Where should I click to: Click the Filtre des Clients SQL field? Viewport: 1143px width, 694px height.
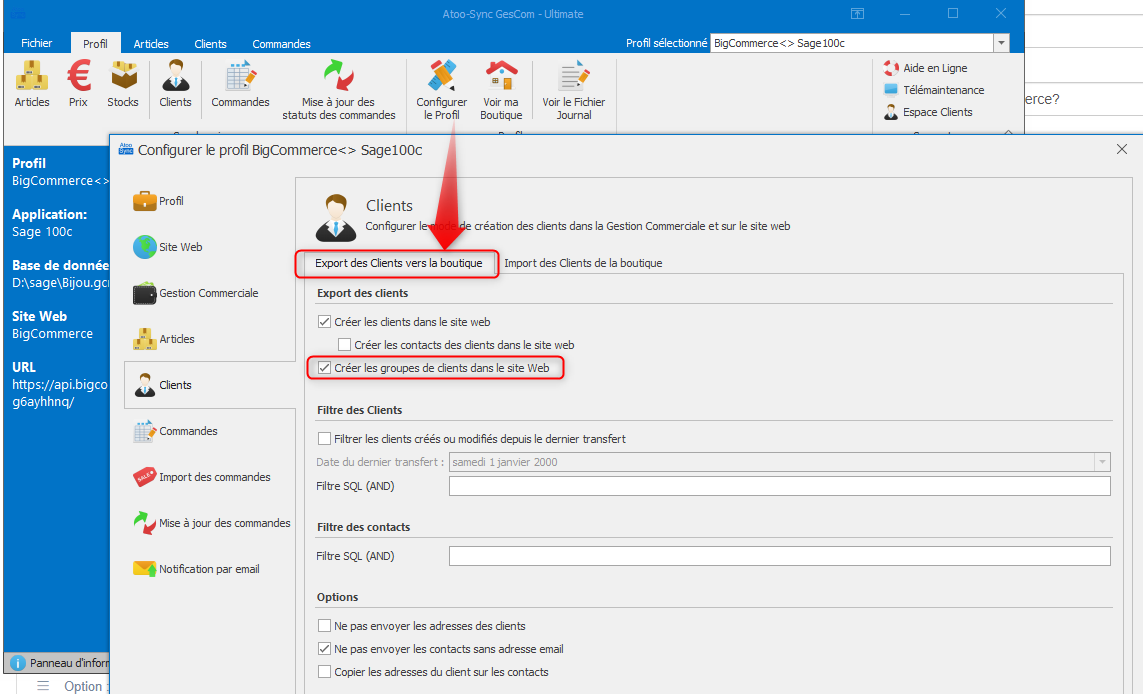click(x=779, y=486)
